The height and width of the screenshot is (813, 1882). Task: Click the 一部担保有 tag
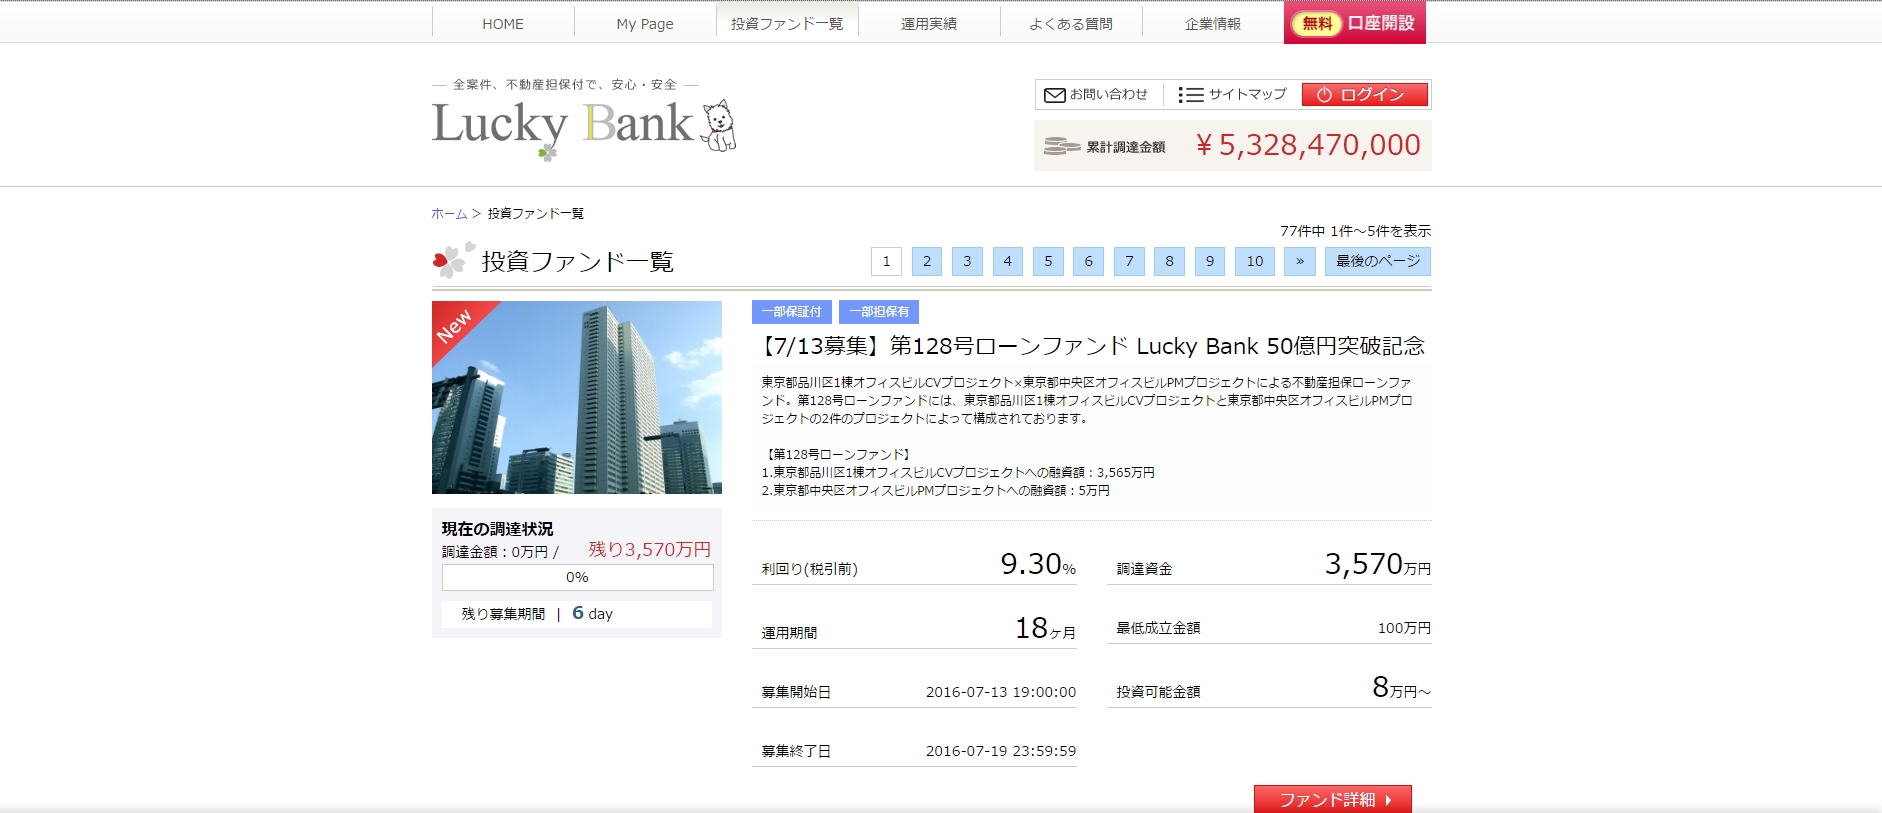tap(879, 312)
